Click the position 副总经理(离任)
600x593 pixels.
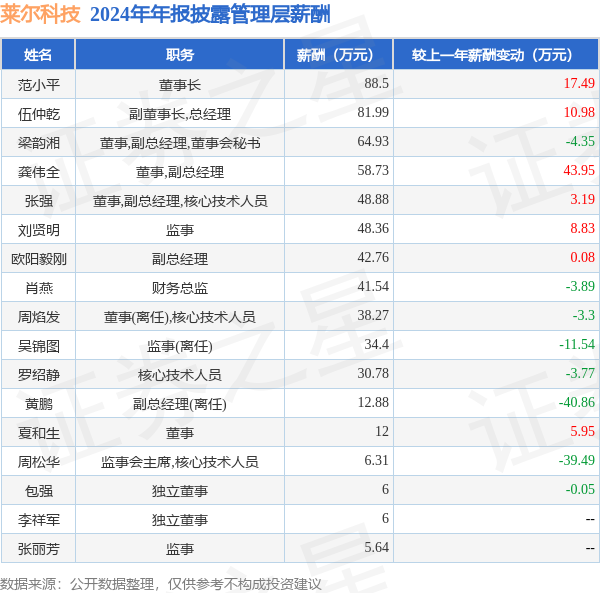tap(180, 404)
